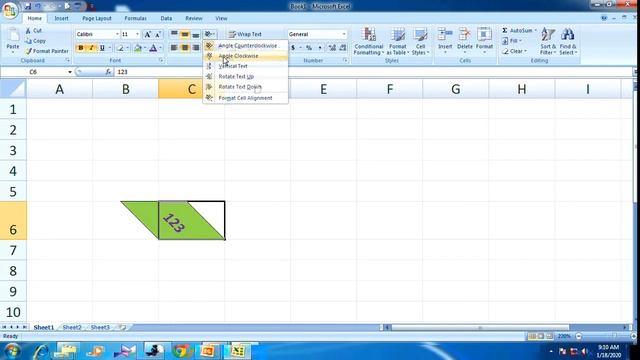Switch to the Page Layout tab
The image size is (640, 360).
pyautogui.click(x=97, y=18)
